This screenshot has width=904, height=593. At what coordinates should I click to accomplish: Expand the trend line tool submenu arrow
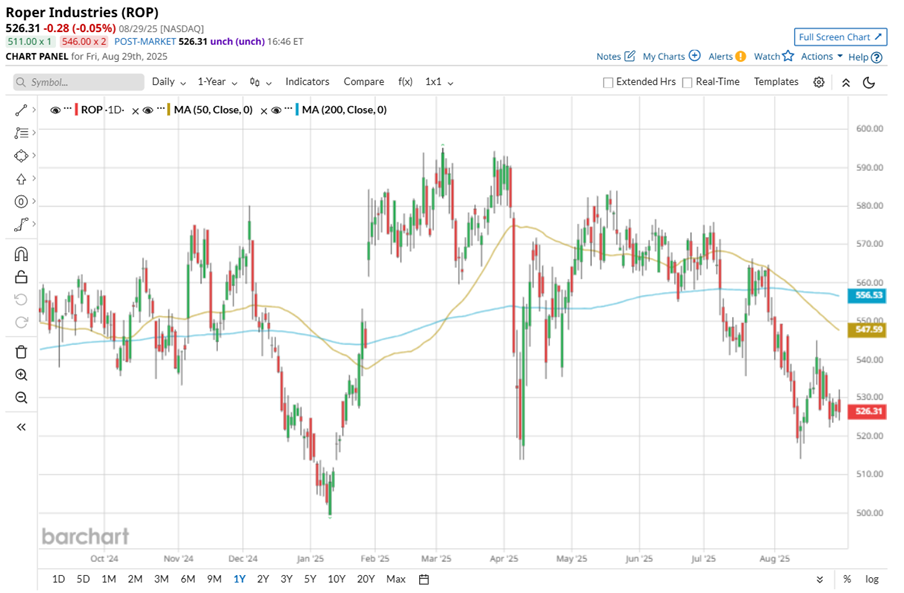click(x=34, y=109)
